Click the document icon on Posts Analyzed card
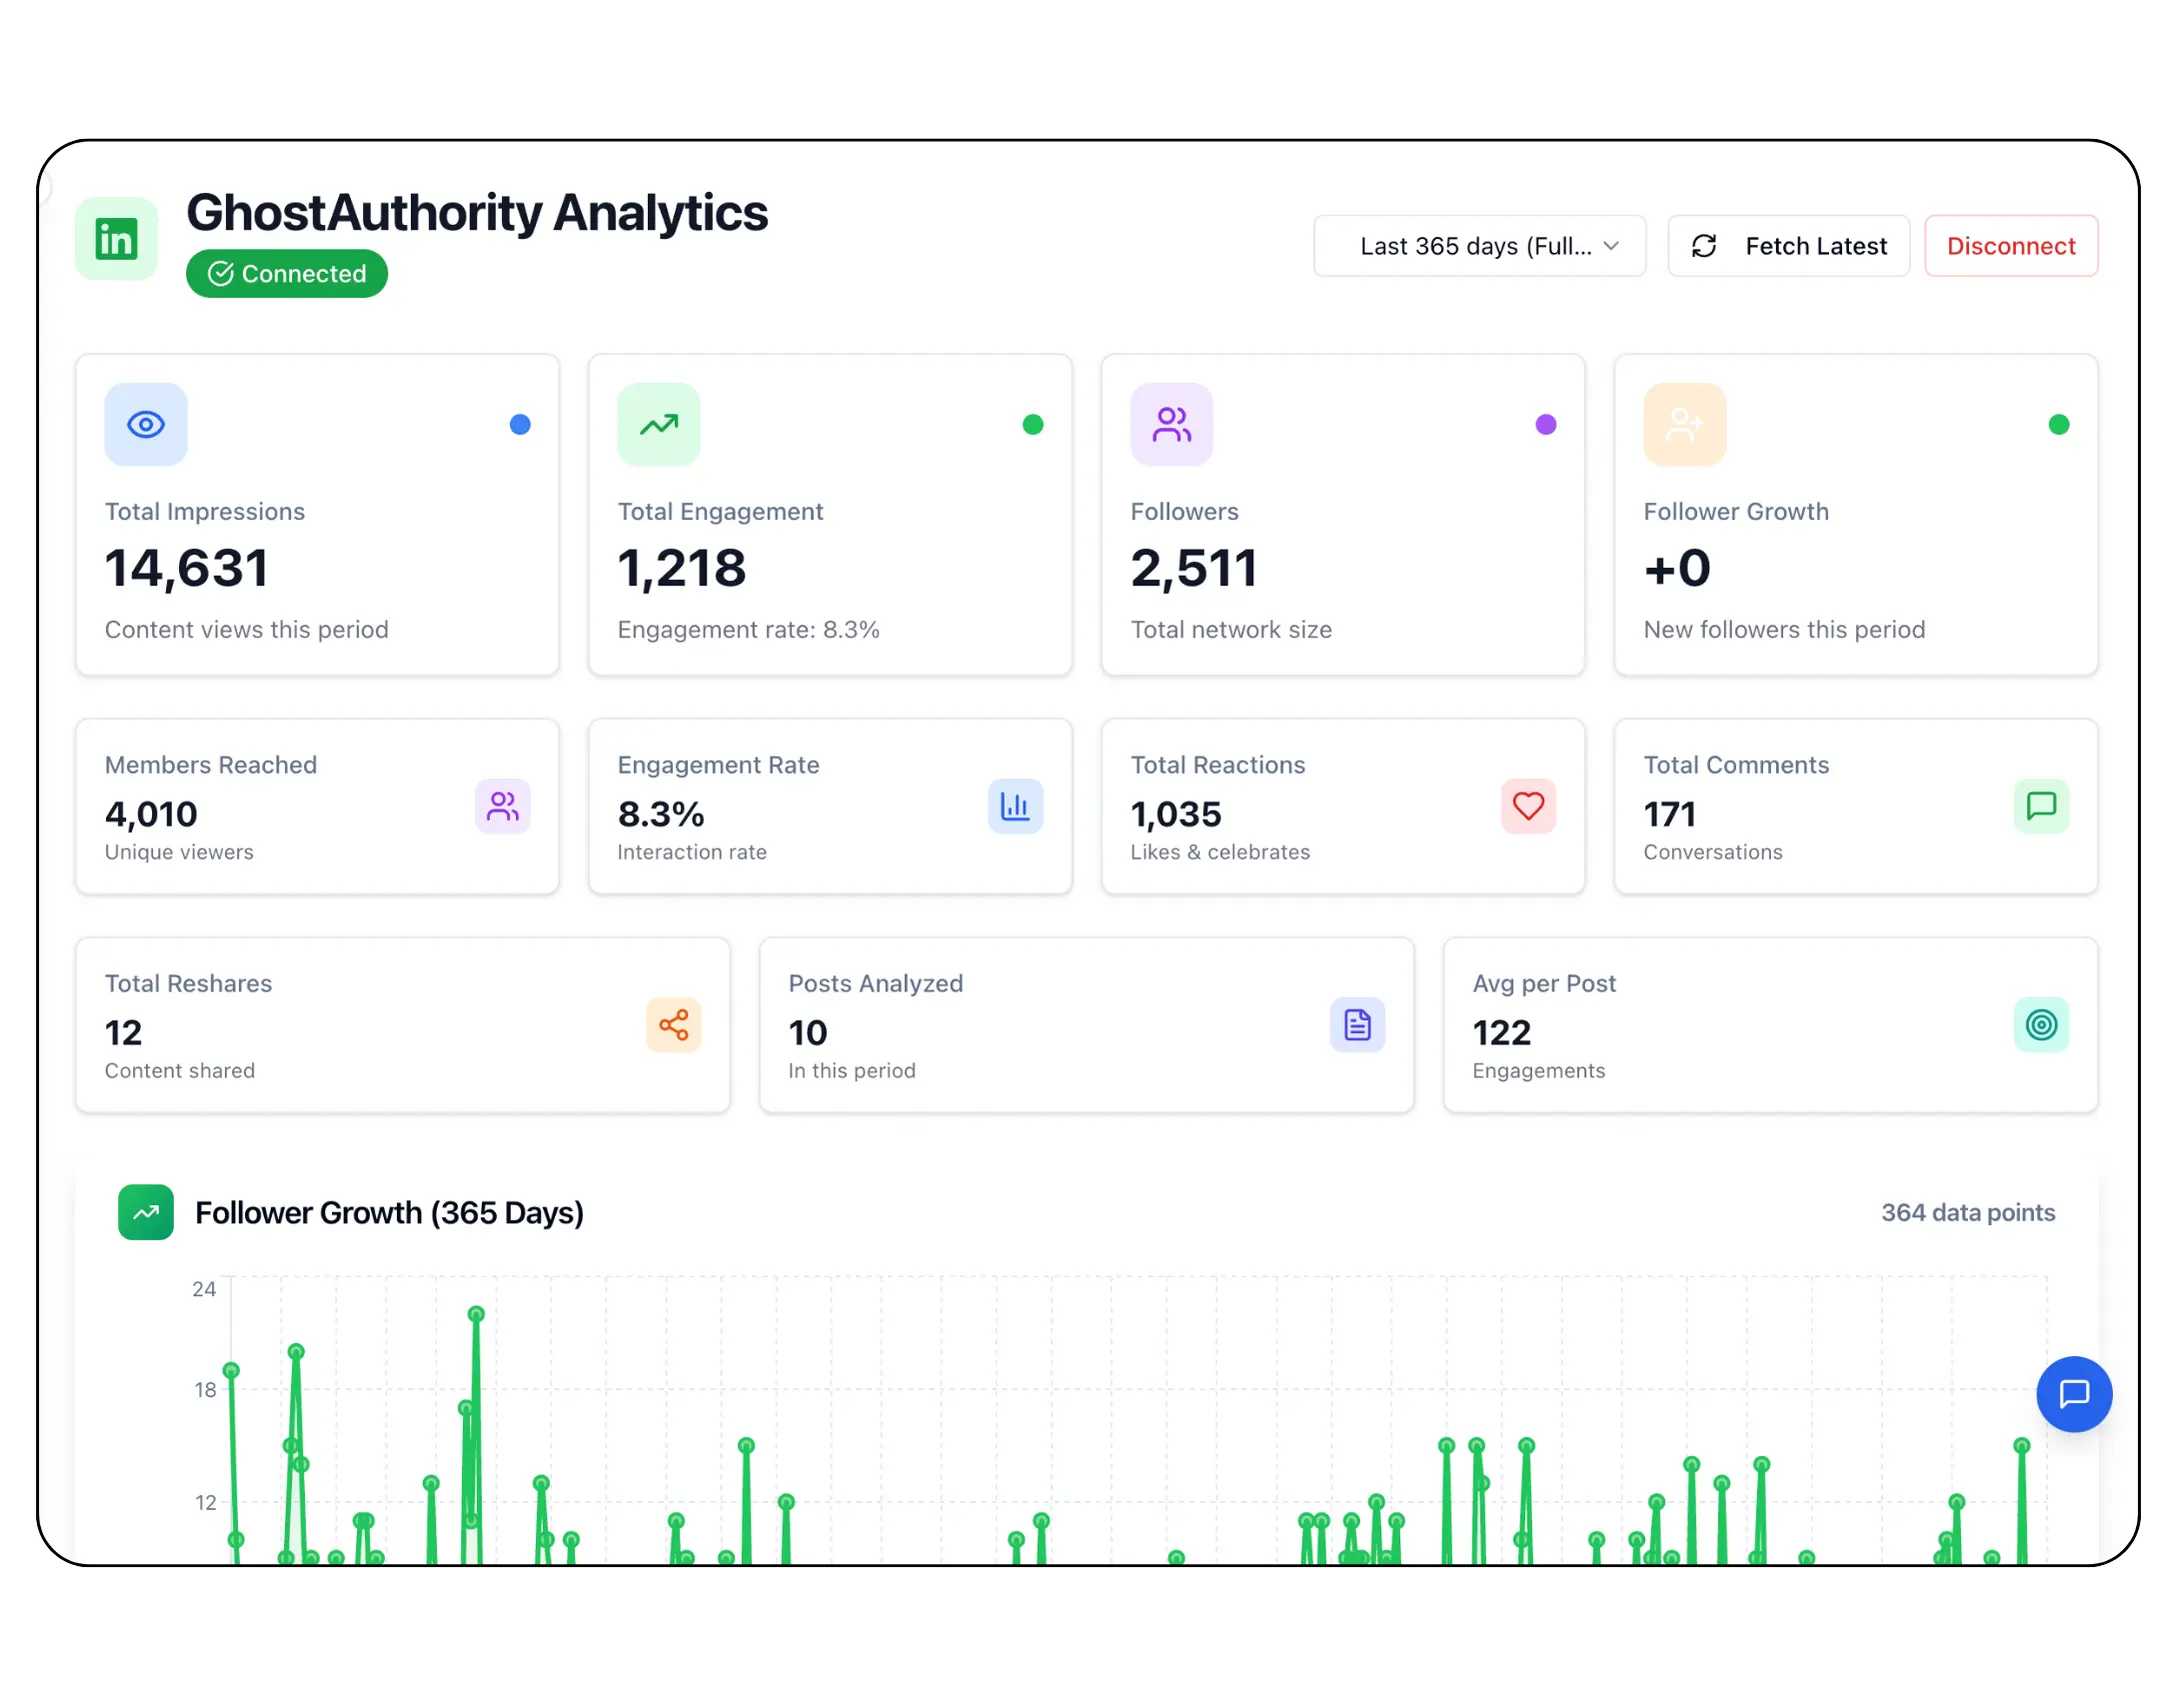2177x1706 pixels. (x=1357, y=1025)
